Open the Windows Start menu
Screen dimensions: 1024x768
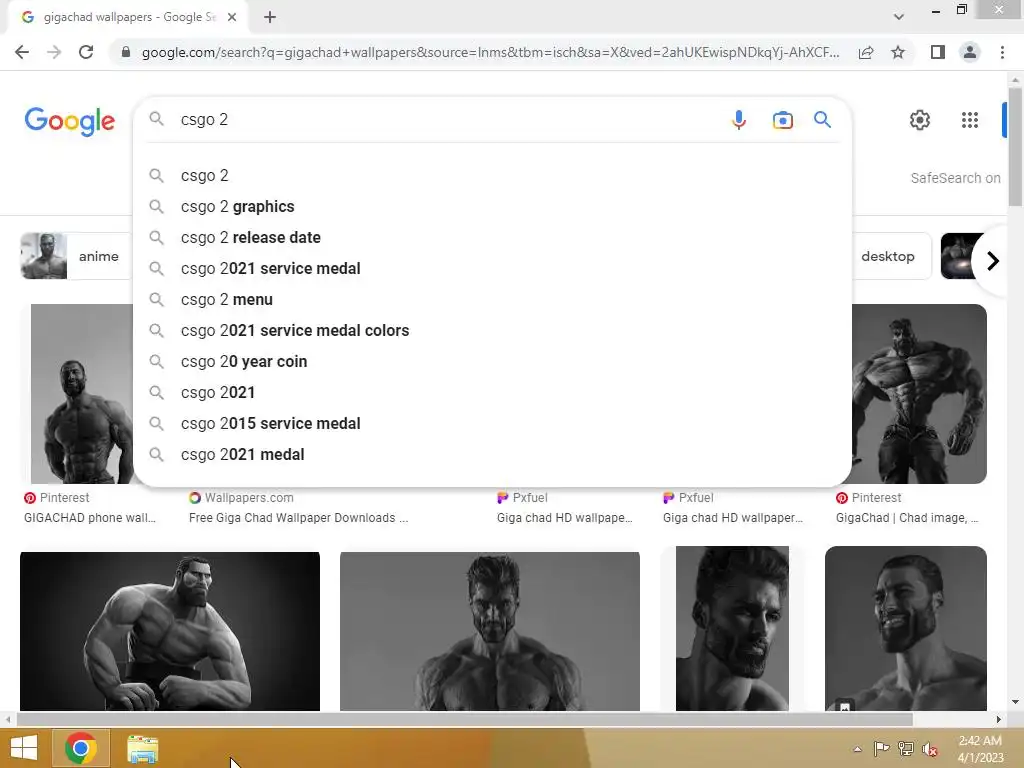click(x=24, y=748)
